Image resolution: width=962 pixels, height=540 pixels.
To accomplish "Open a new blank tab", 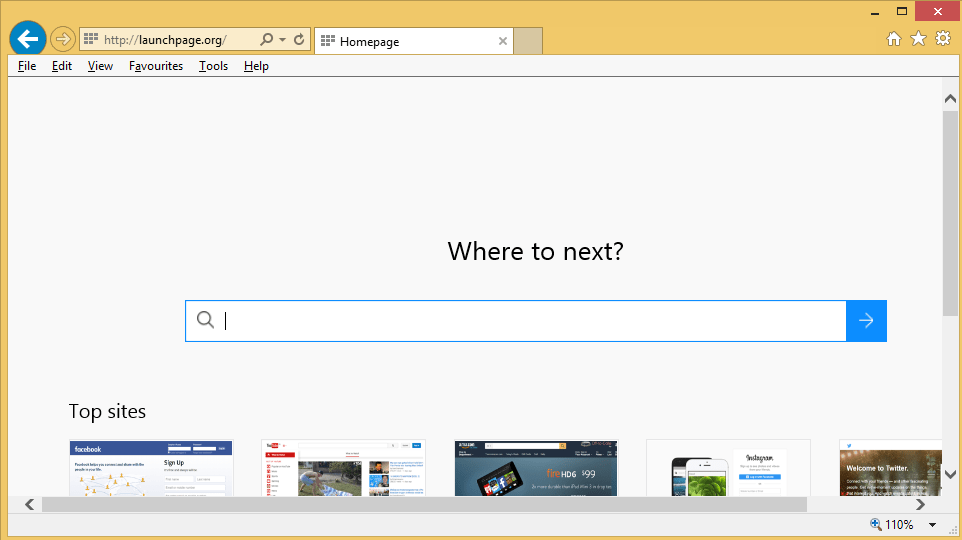I will pos(528,41).
